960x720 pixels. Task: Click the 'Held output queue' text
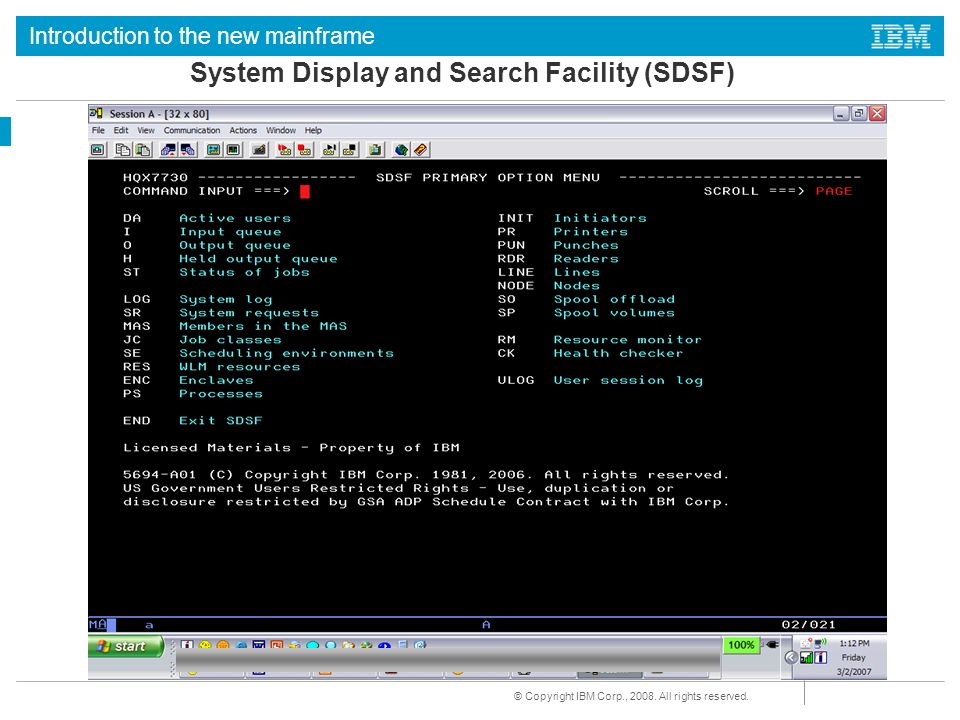click(x=258, y=259)
